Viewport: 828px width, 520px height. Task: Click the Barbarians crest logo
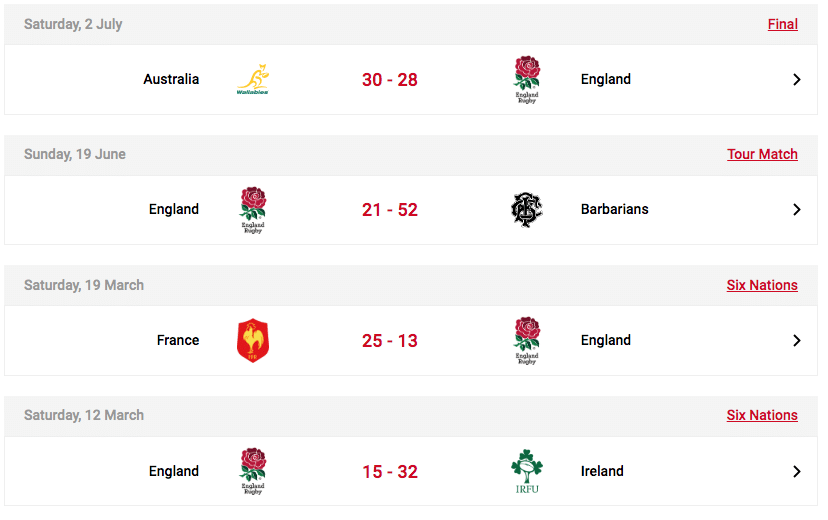[526, 210]
